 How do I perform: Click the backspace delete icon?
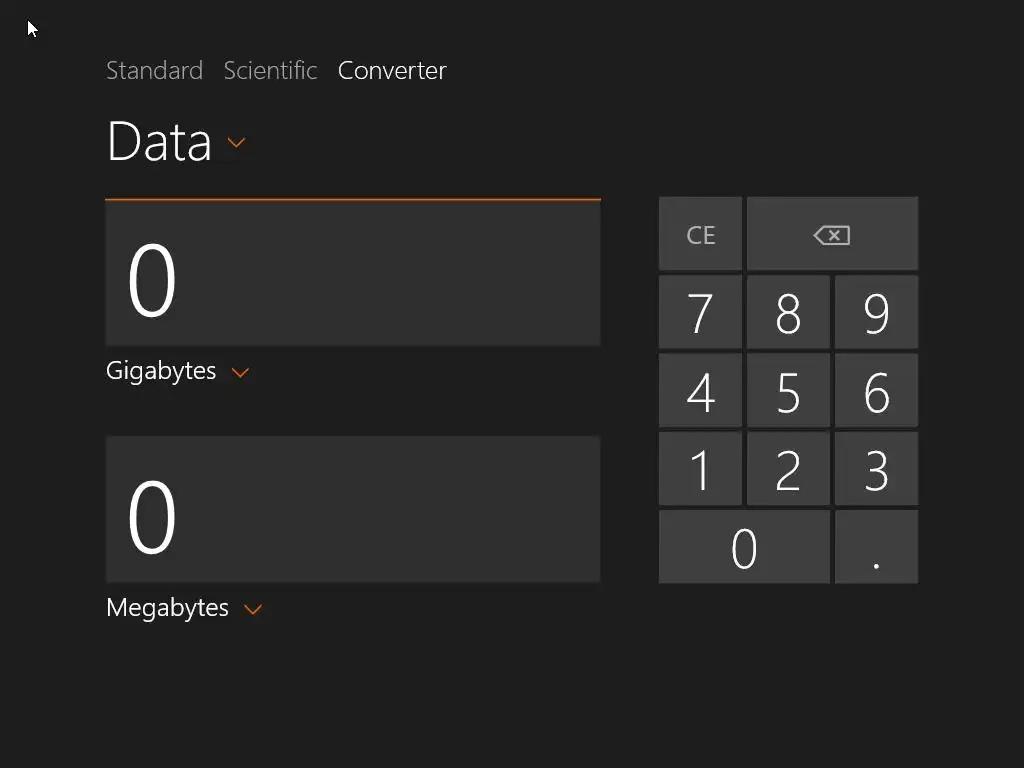pos(831,235)
